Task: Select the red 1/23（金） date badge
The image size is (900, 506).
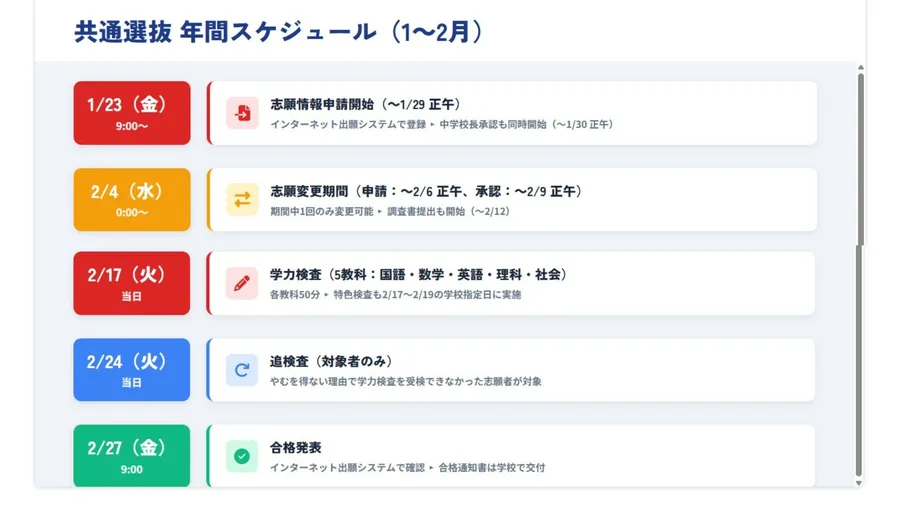Action: [132, 113]
